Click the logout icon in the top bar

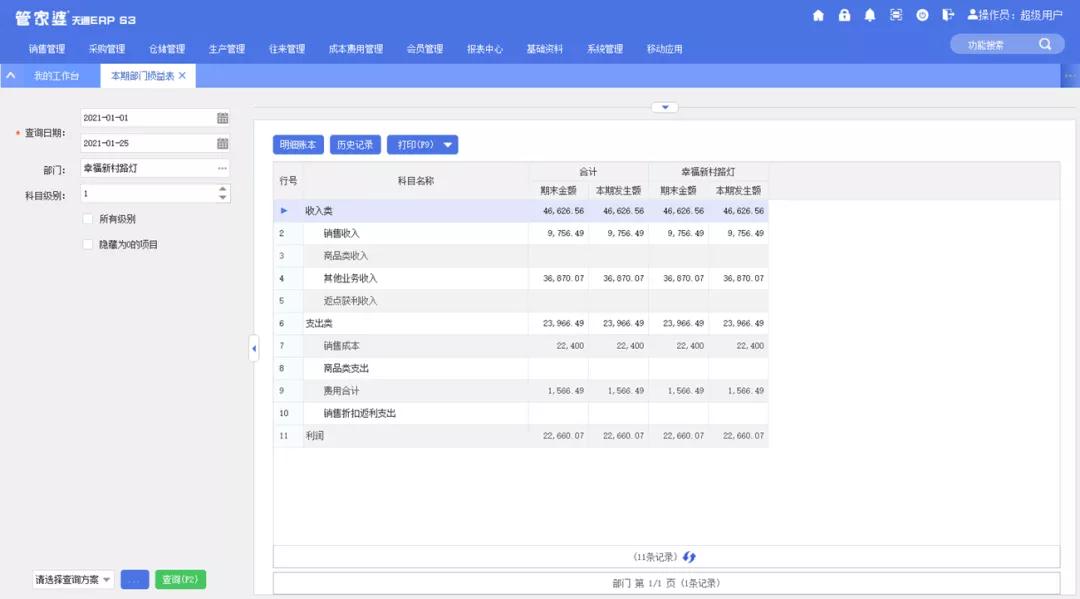coord(946,15)
